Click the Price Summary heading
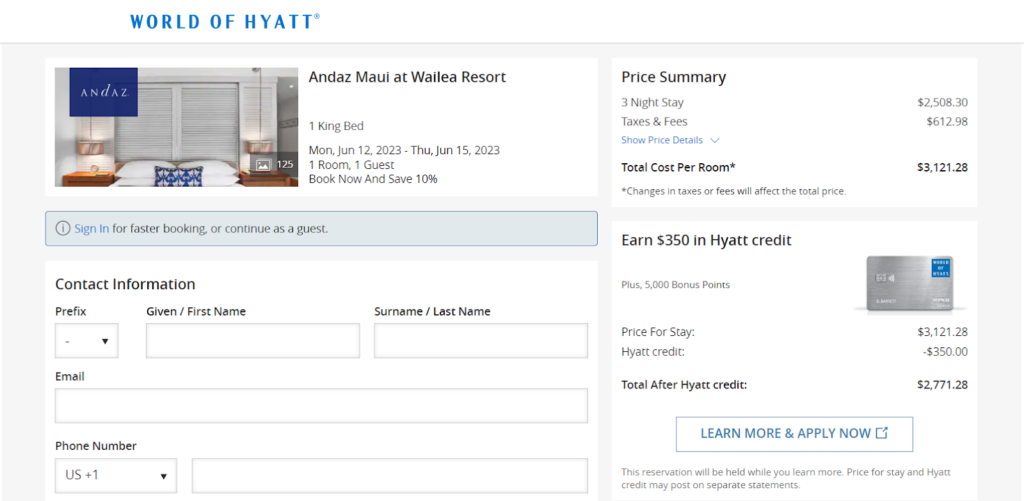Image resolution: width=1024 pixels, height=501 pixels. coord(673,77)
